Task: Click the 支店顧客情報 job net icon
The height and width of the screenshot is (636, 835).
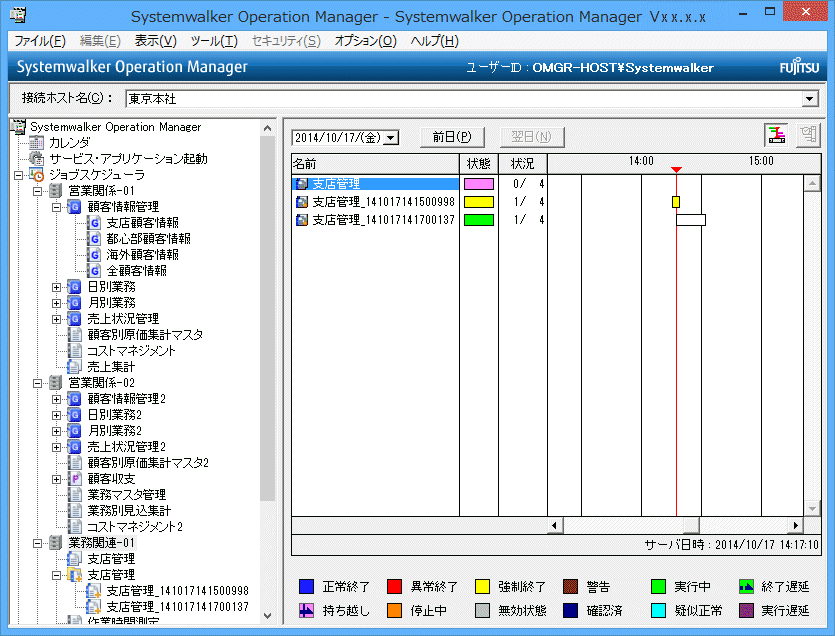Action: click(94, 223)
